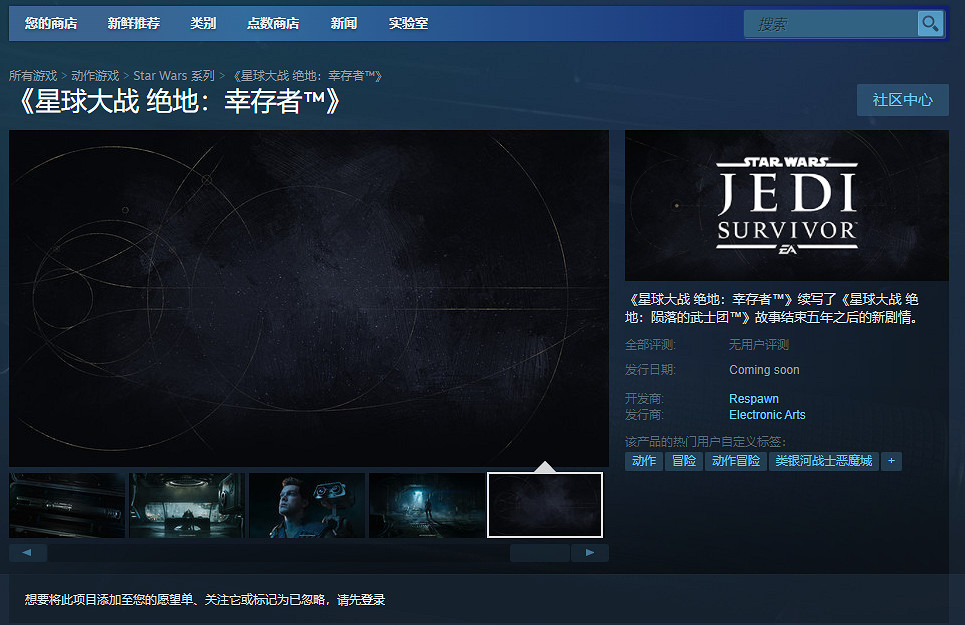
Task: Click the previous screenshot arrow
Action: coord(27,552)
